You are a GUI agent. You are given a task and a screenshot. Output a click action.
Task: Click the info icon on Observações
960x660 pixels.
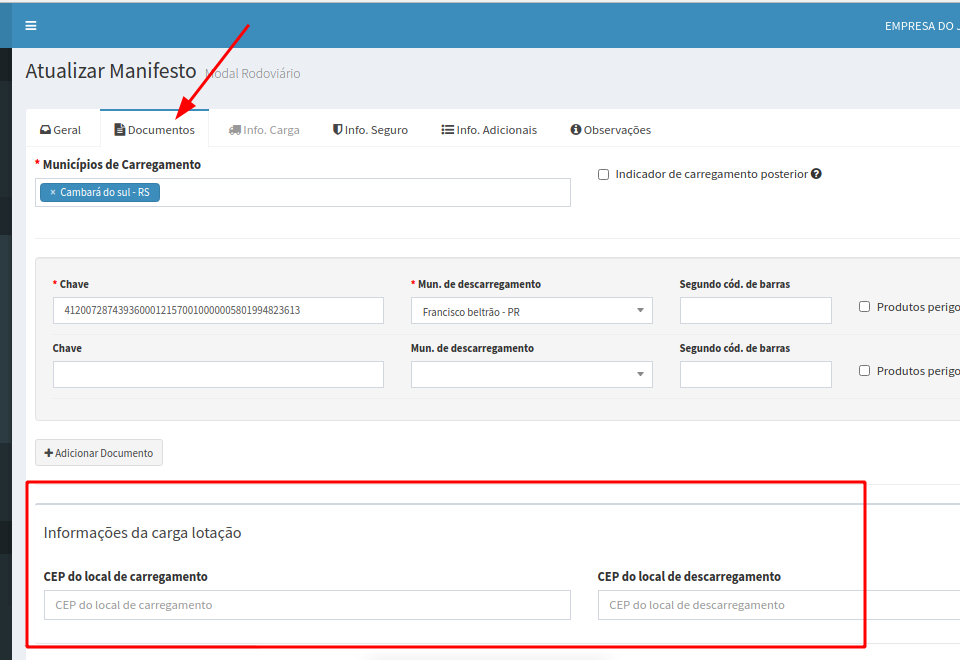point(575,130)
